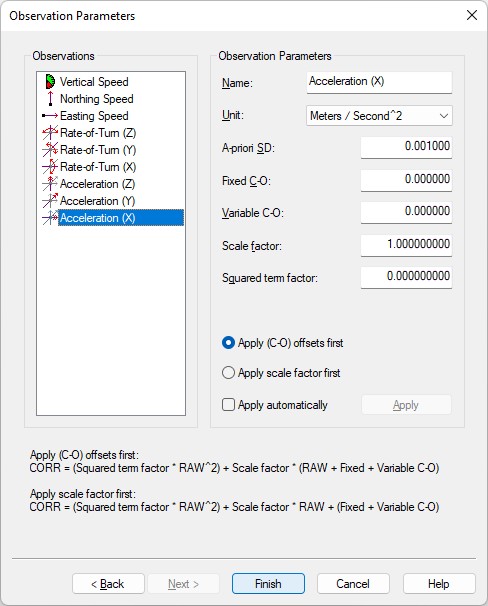
Task: Select the Rate-of-Turn (X) icon
Action: pos(50,167)
